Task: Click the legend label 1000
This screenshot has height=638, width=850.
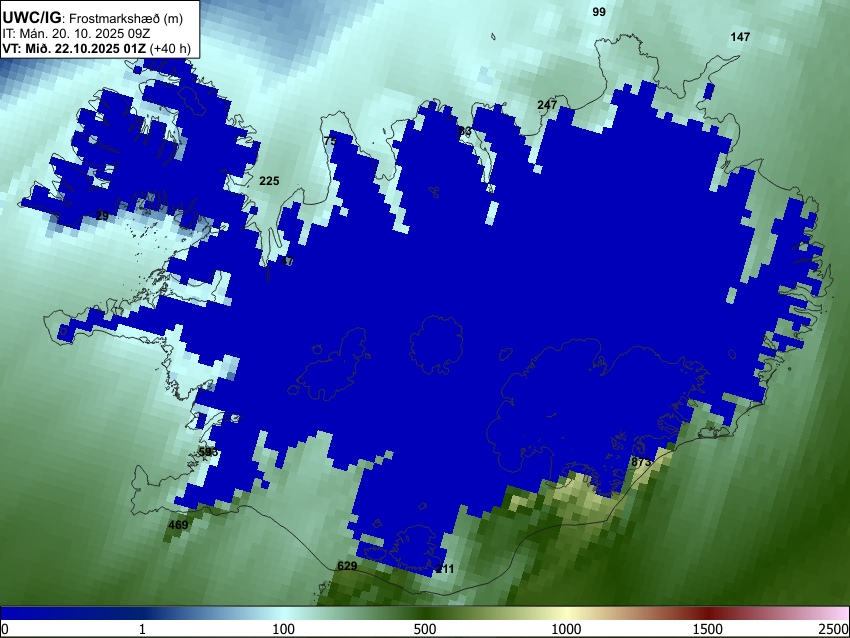Action: point(566,629)
